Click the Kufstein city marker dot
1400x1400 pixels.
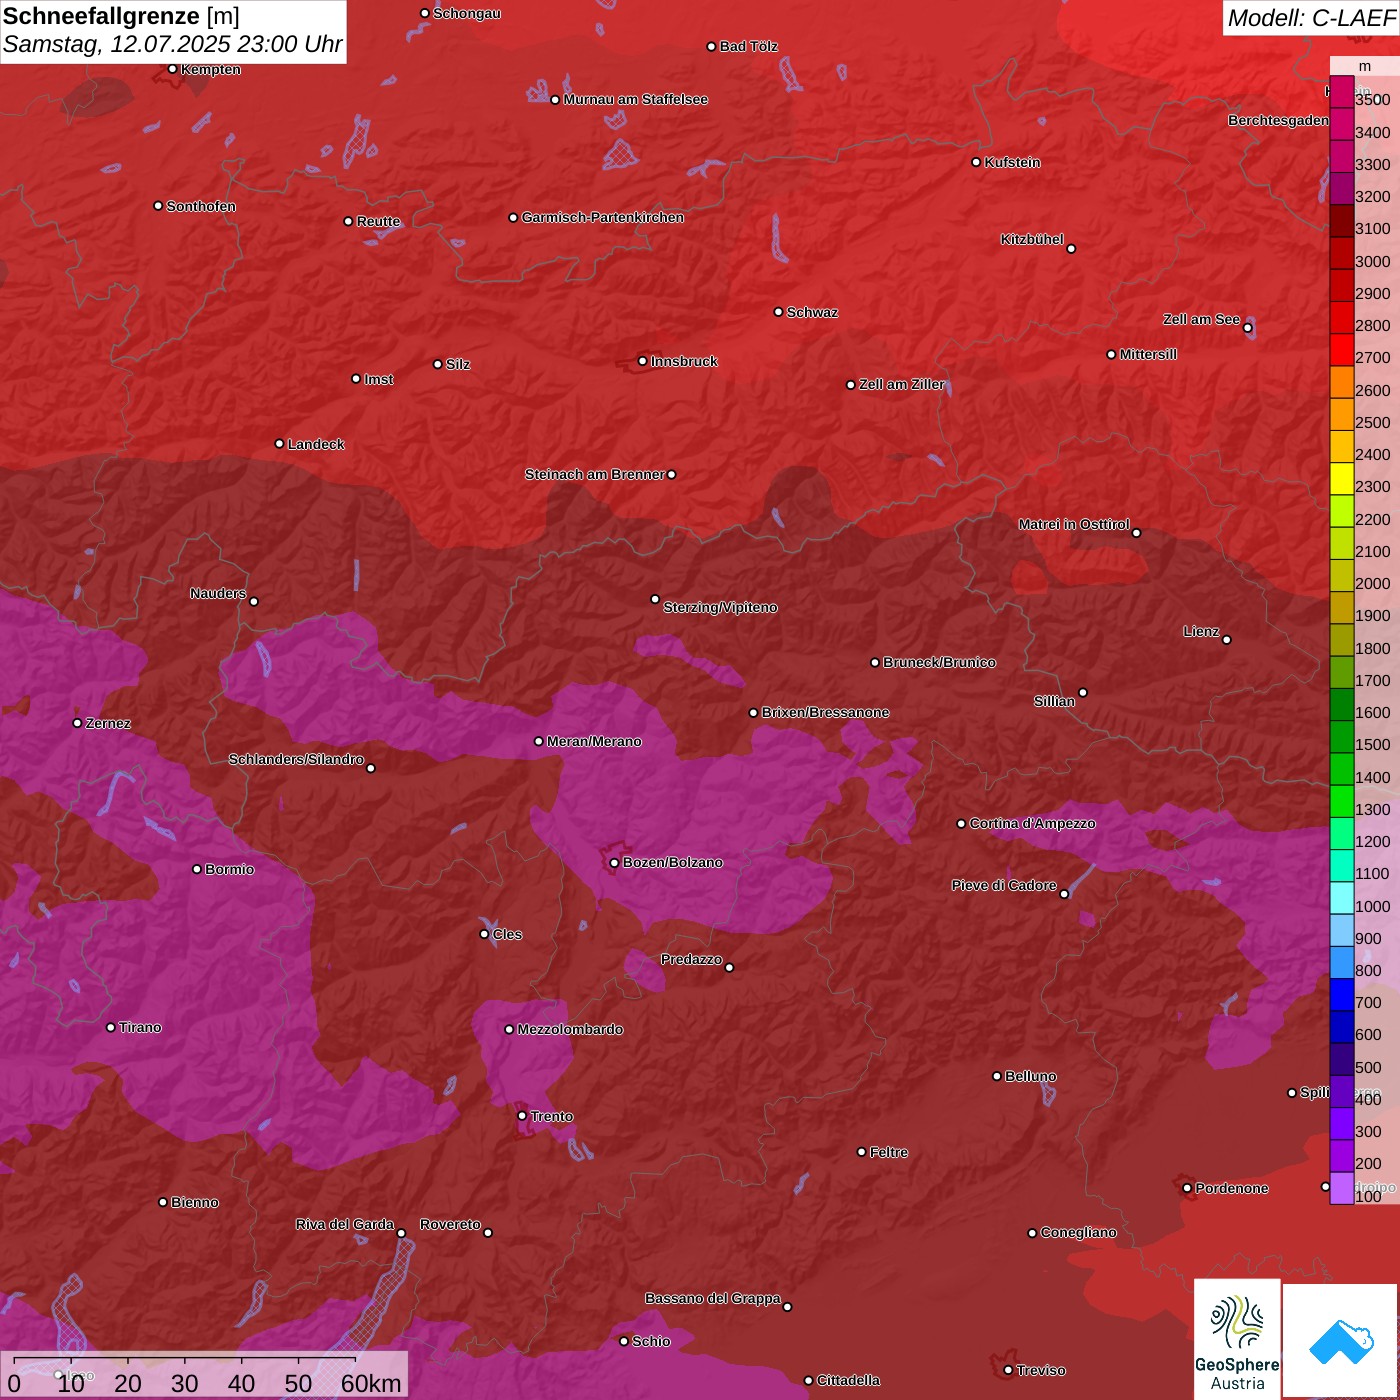tap(976, 162)
